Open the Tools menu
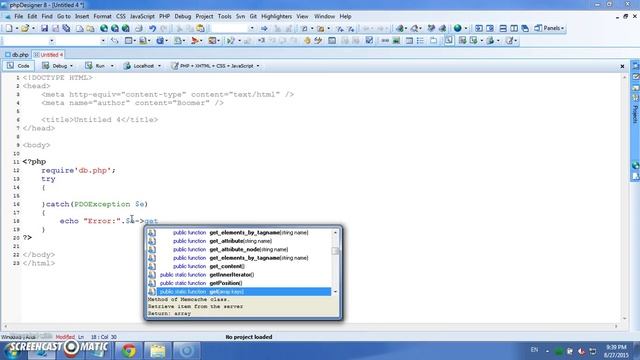Image resolution: width=640 pixels, height=360 pixels. click(224, 16)
